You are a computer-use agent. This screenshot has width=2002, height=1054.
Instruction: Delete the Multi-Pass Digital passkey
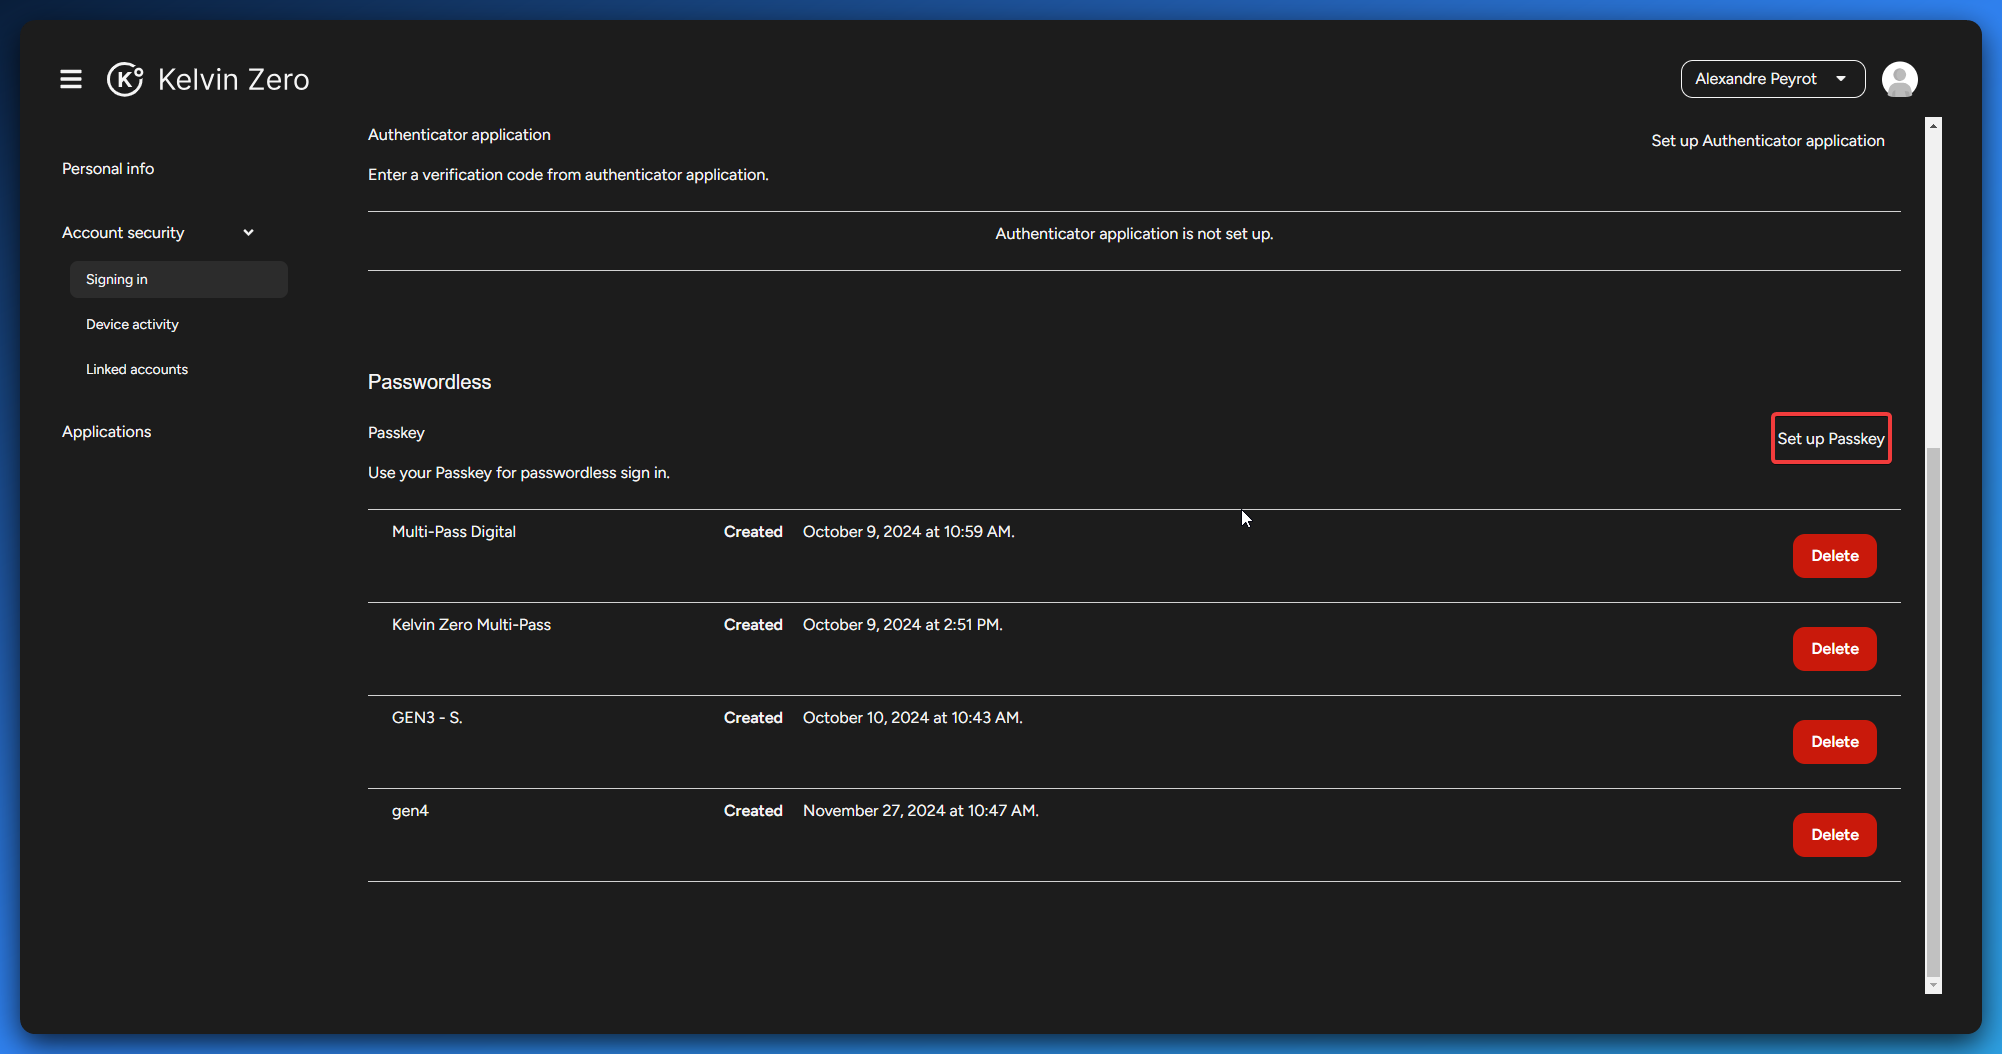(1834, 556)
